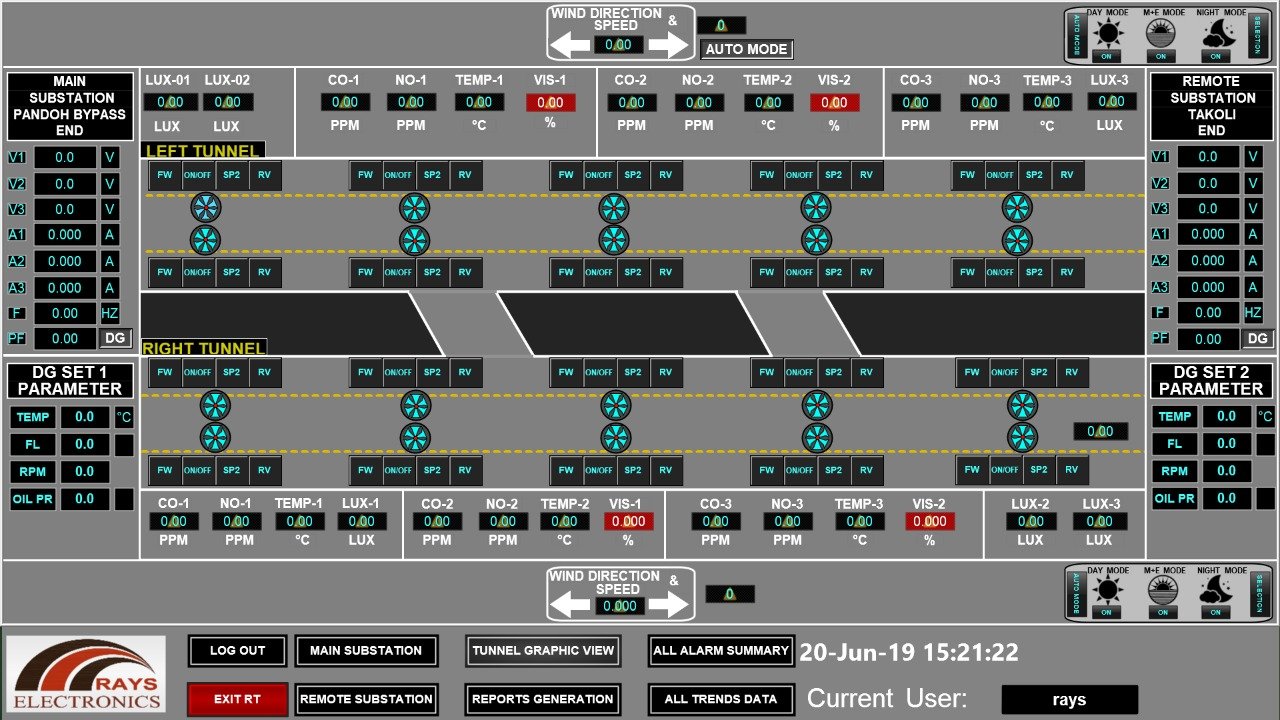
Task: Toggle M+E Mode ON in bottom panel
Action: (x=1161, y=612)
